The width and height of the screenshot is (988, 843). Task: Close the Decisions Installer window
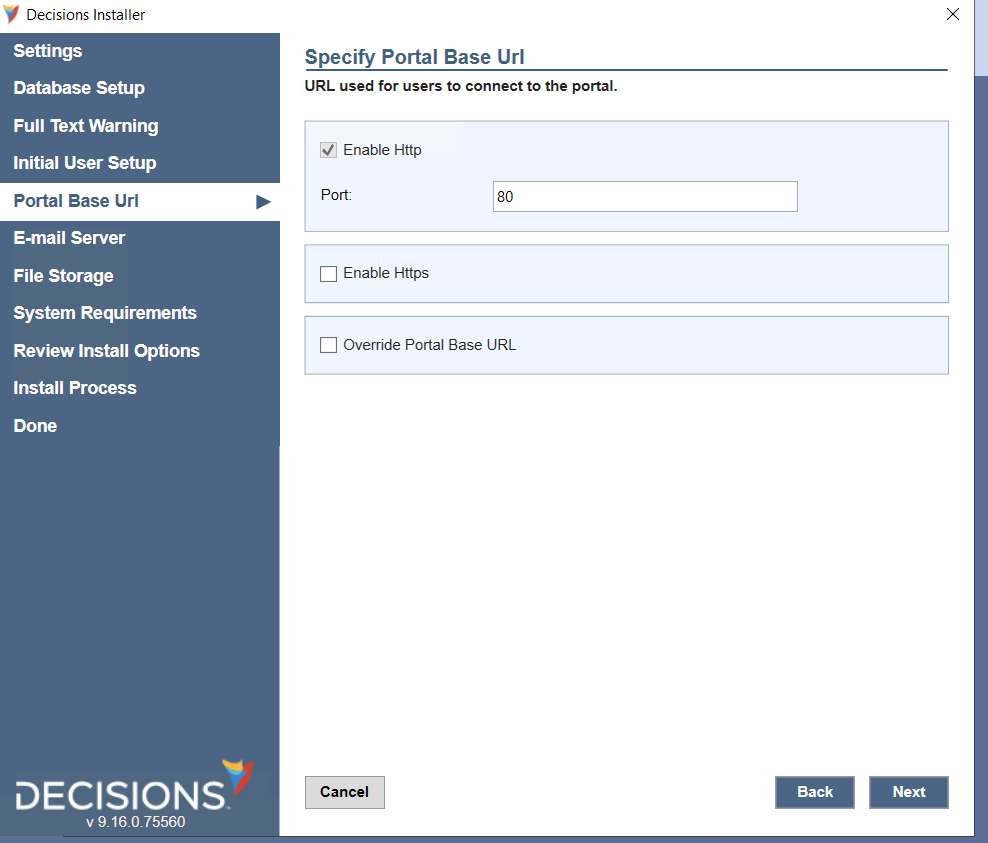pyautogui.click(x=952, y=15)
